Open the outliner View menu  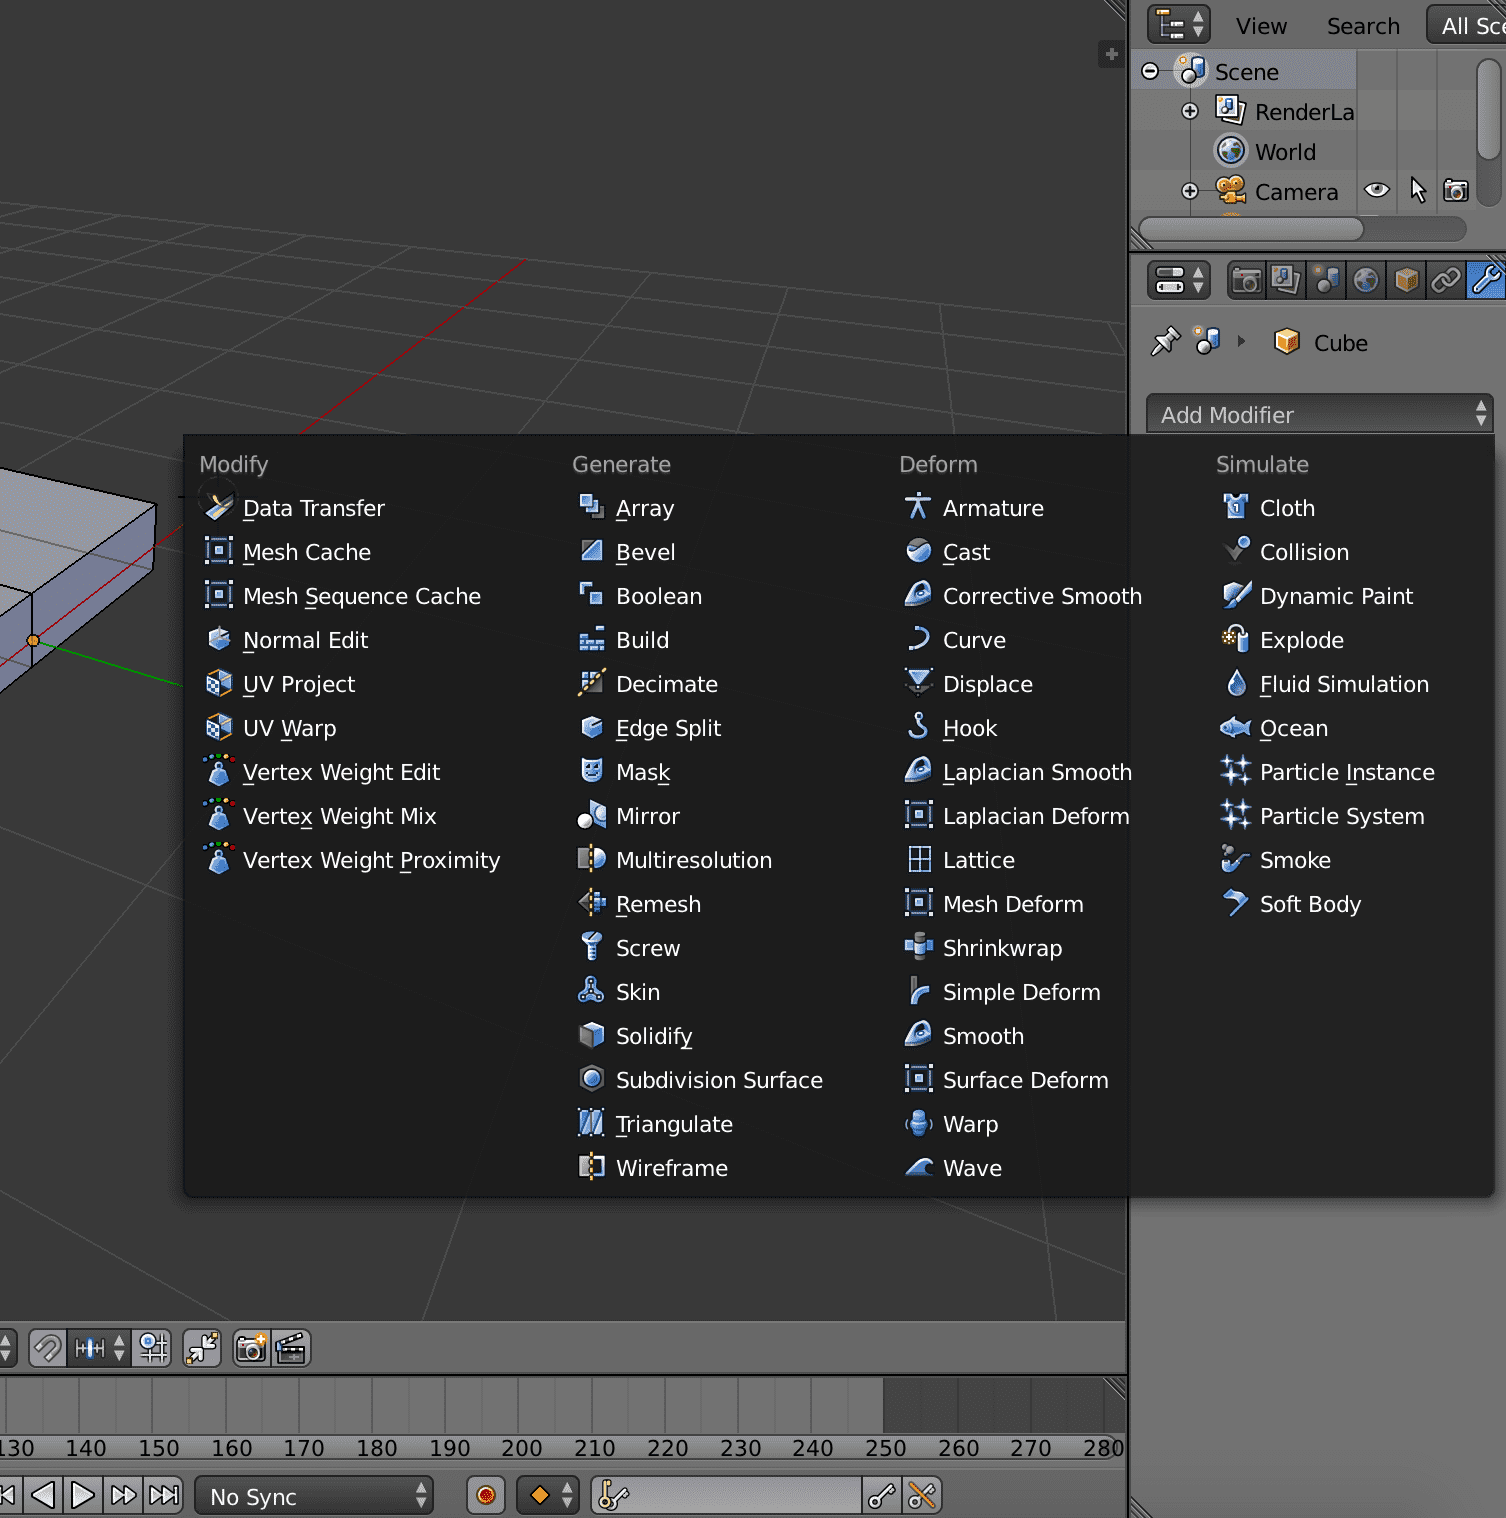click(1260, 26)
